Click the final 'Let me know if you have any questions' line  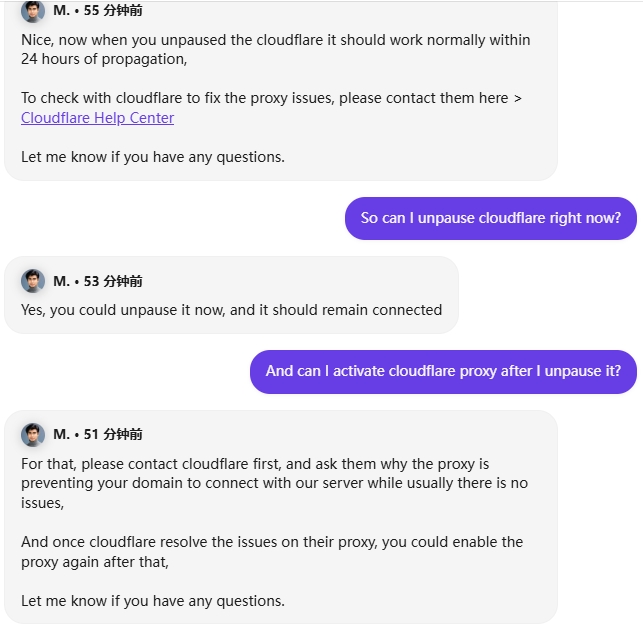pos(153,601)
